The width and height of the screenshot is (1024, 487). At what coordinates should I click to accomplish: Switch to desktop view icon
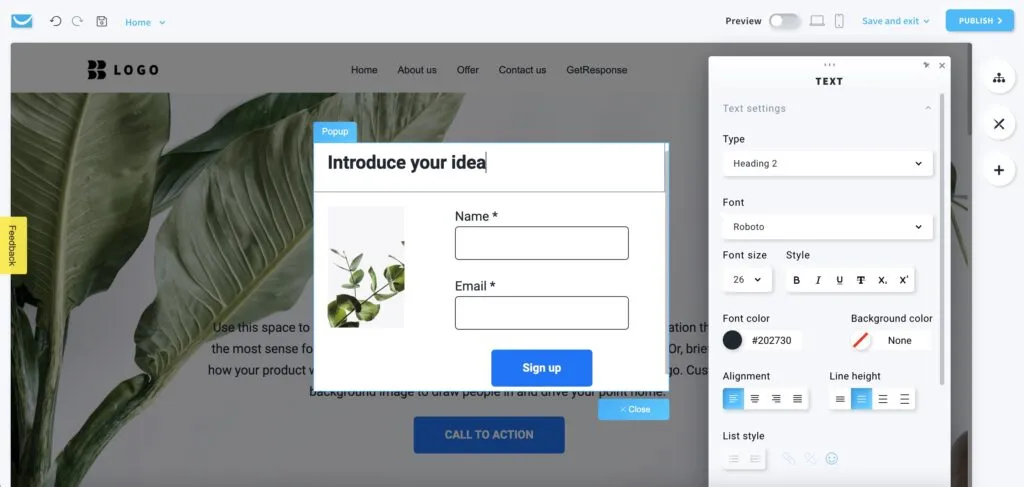coord(817,21)
